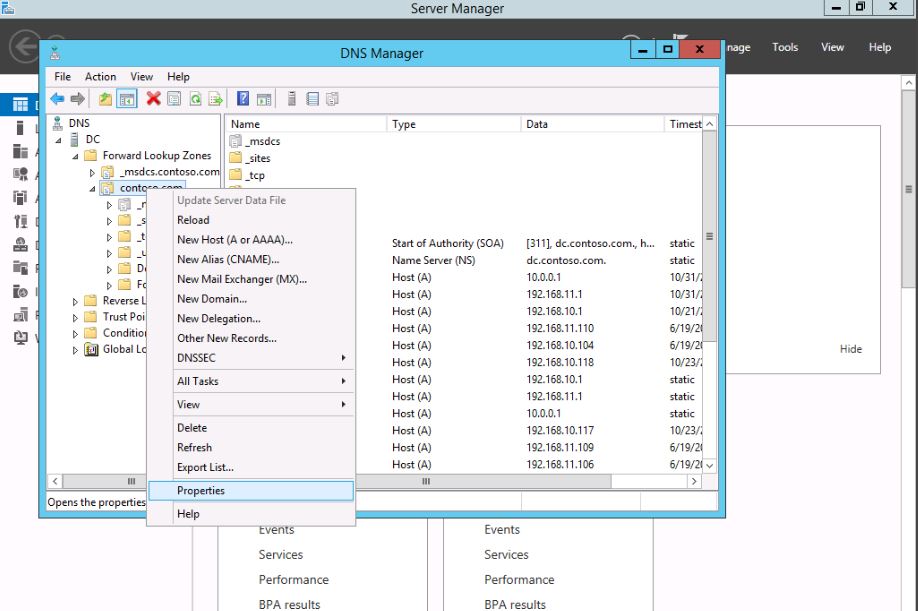This screenshot has height=611, width=918.
Task: Click the server tower toolbar icon
Action: click(x=292, y=99)
